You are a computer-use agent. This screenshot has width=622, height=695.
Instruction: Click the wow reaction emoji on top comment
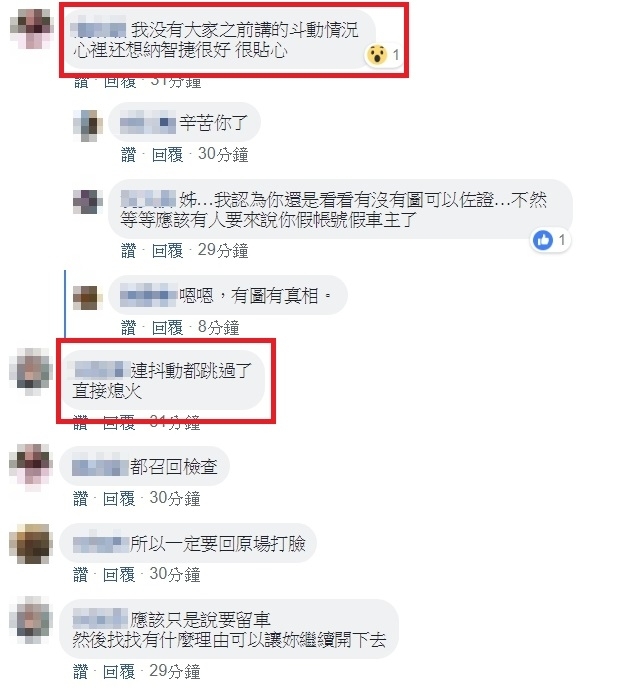pos(377,55)
